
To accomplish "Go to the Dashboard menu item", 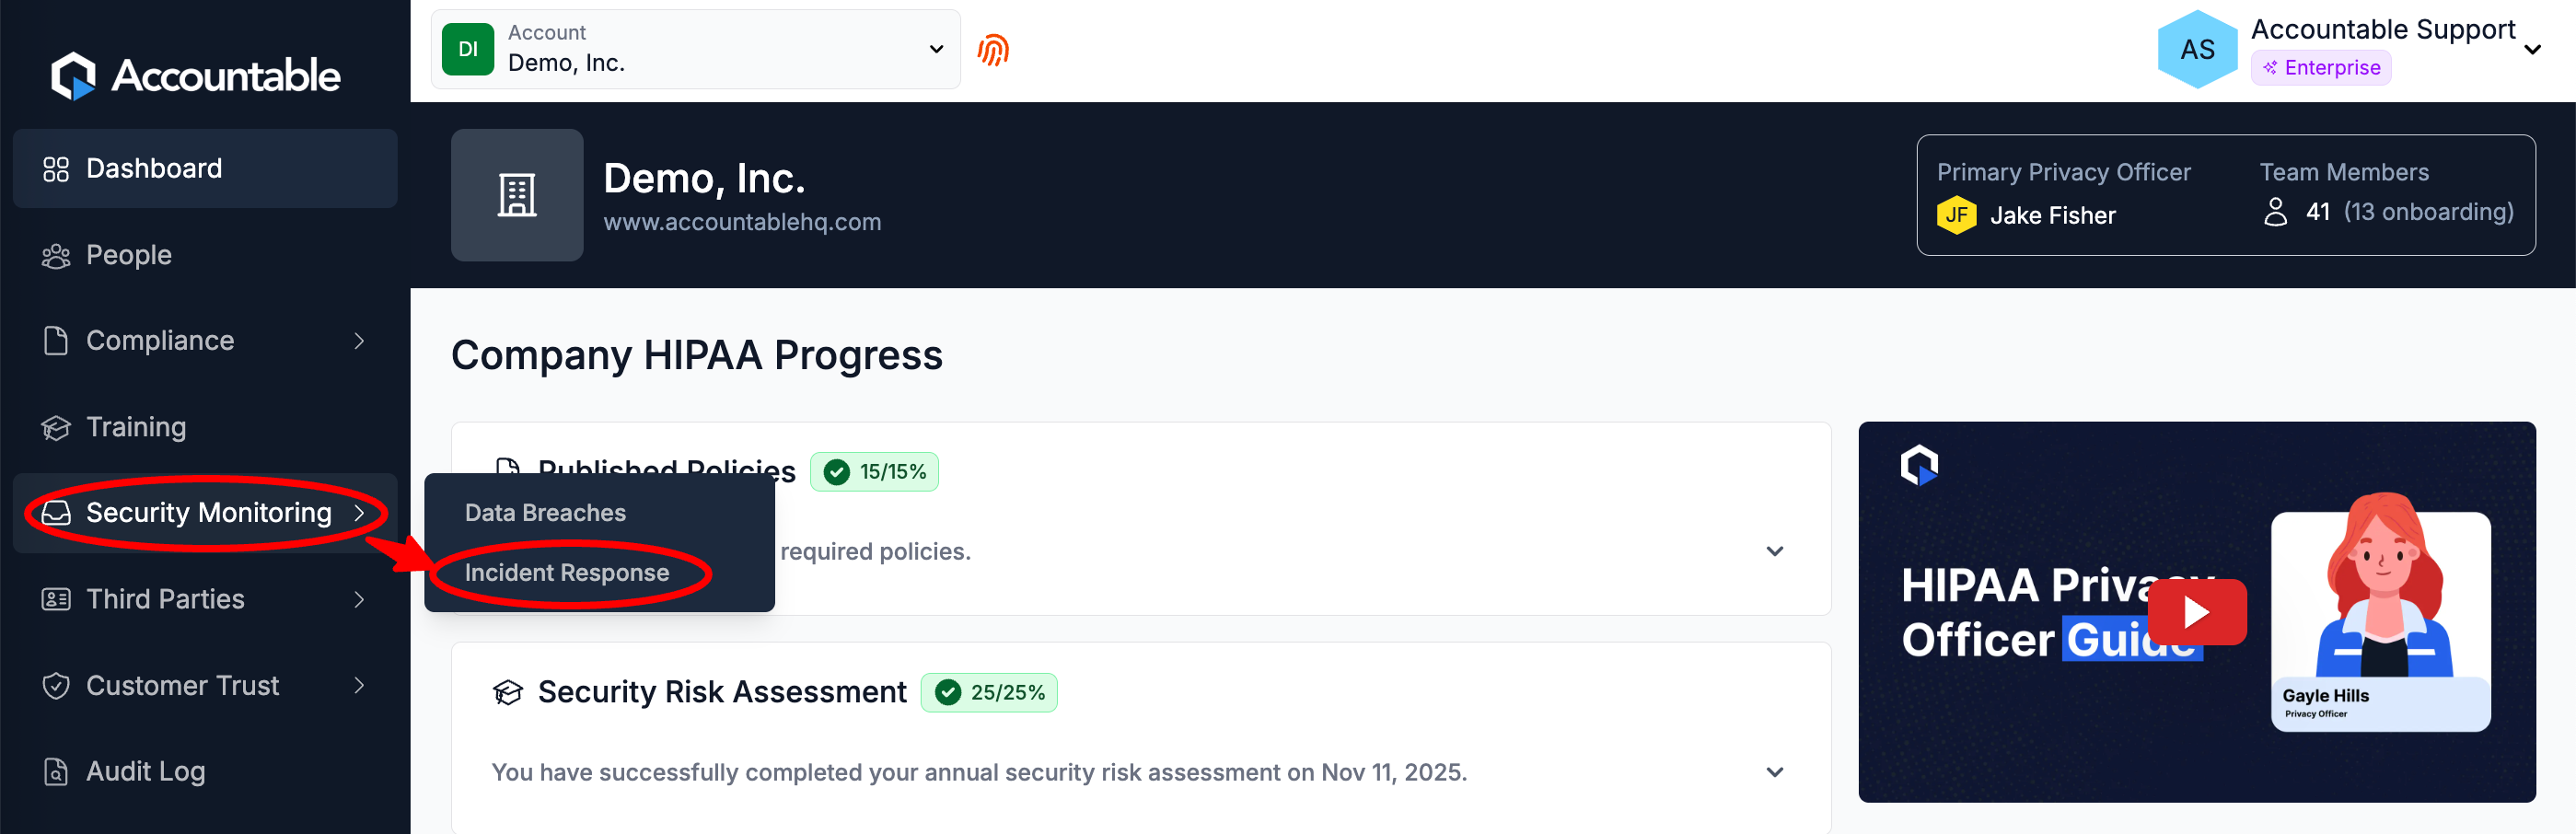I will pyautogui.click(x=205, y=169).
